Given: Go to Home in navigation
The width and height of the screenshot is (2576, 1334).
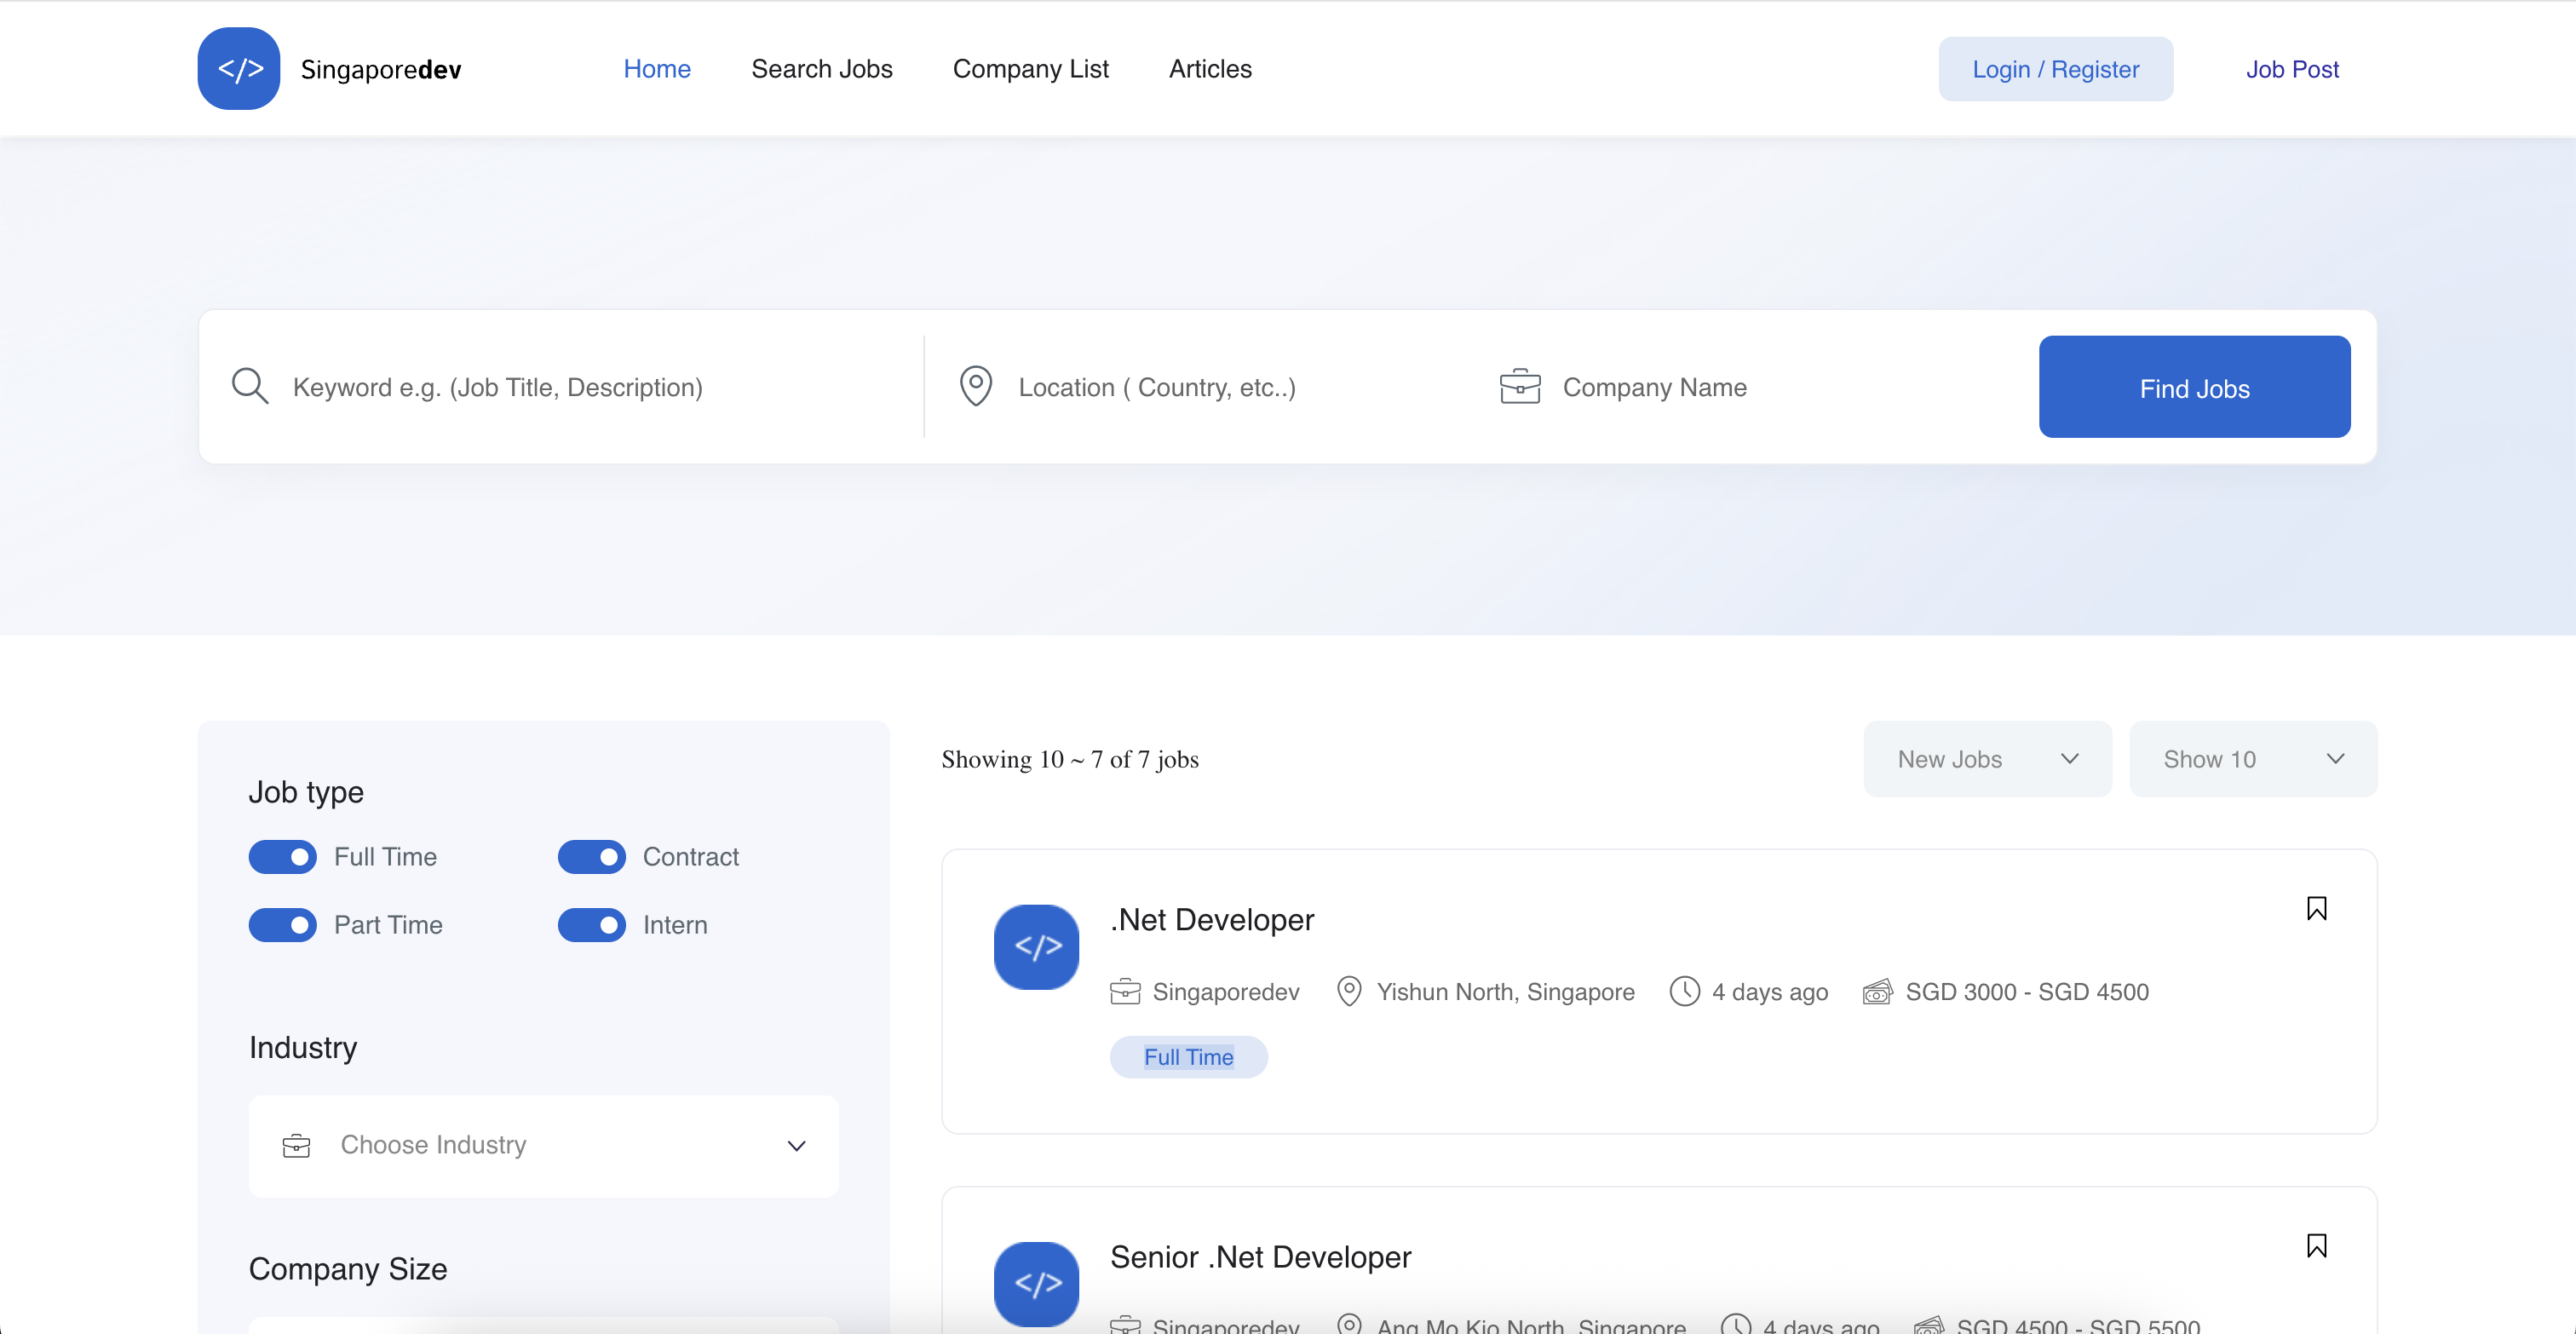Looking at the screenshot, I should pos(657,69).
